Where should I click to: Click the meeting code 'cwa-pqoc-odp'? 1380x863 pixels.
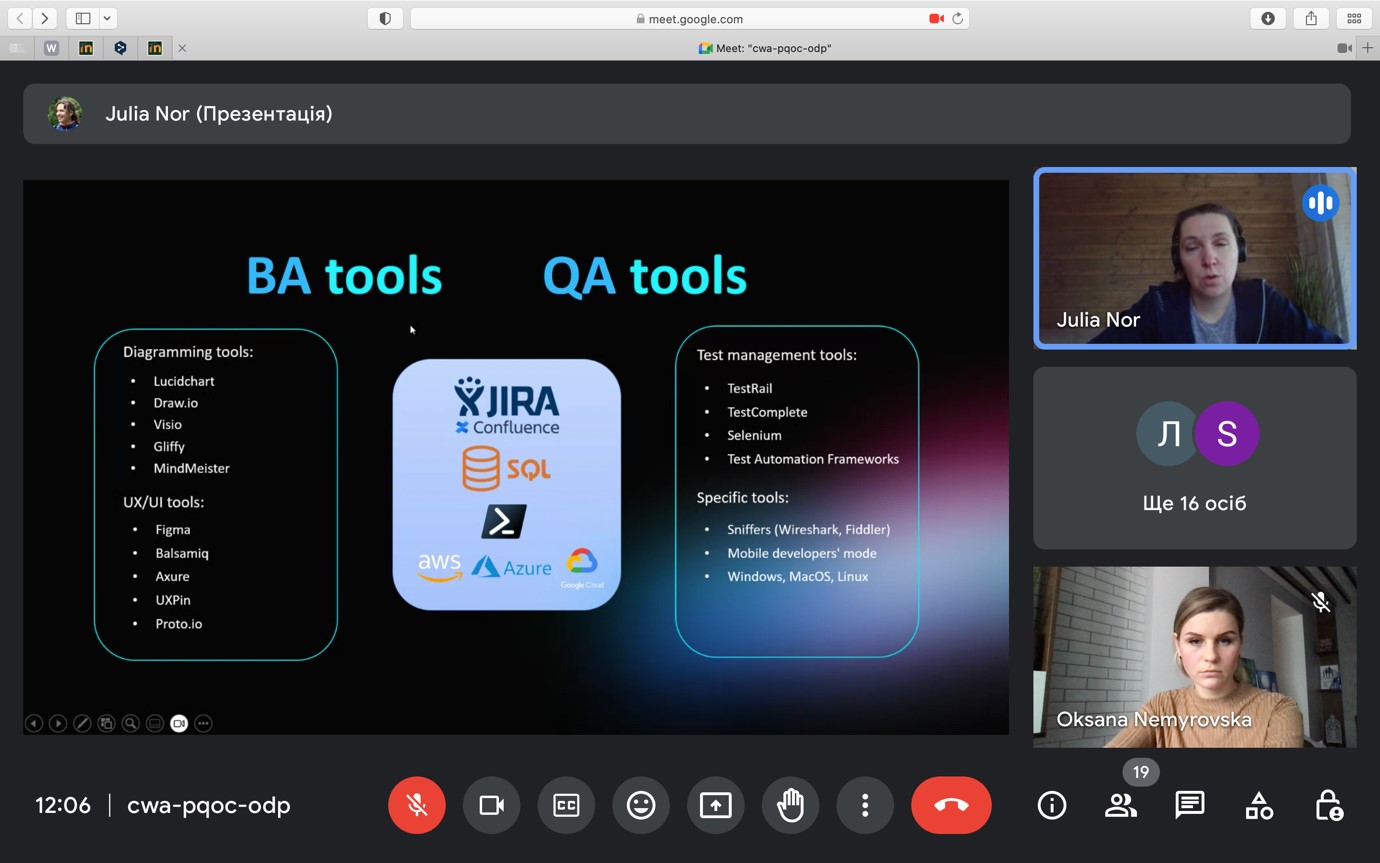(x=209, y=805)
